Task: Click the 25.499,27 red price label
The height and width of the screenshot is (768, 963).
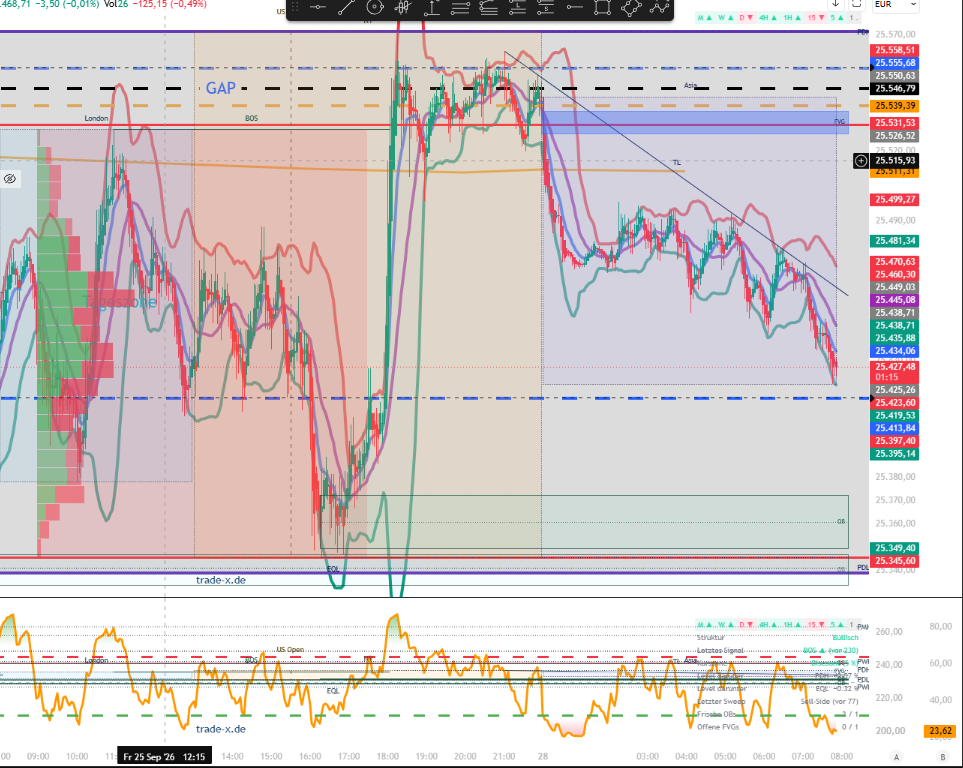Action: pyautogui.click(x=895, y=200)
